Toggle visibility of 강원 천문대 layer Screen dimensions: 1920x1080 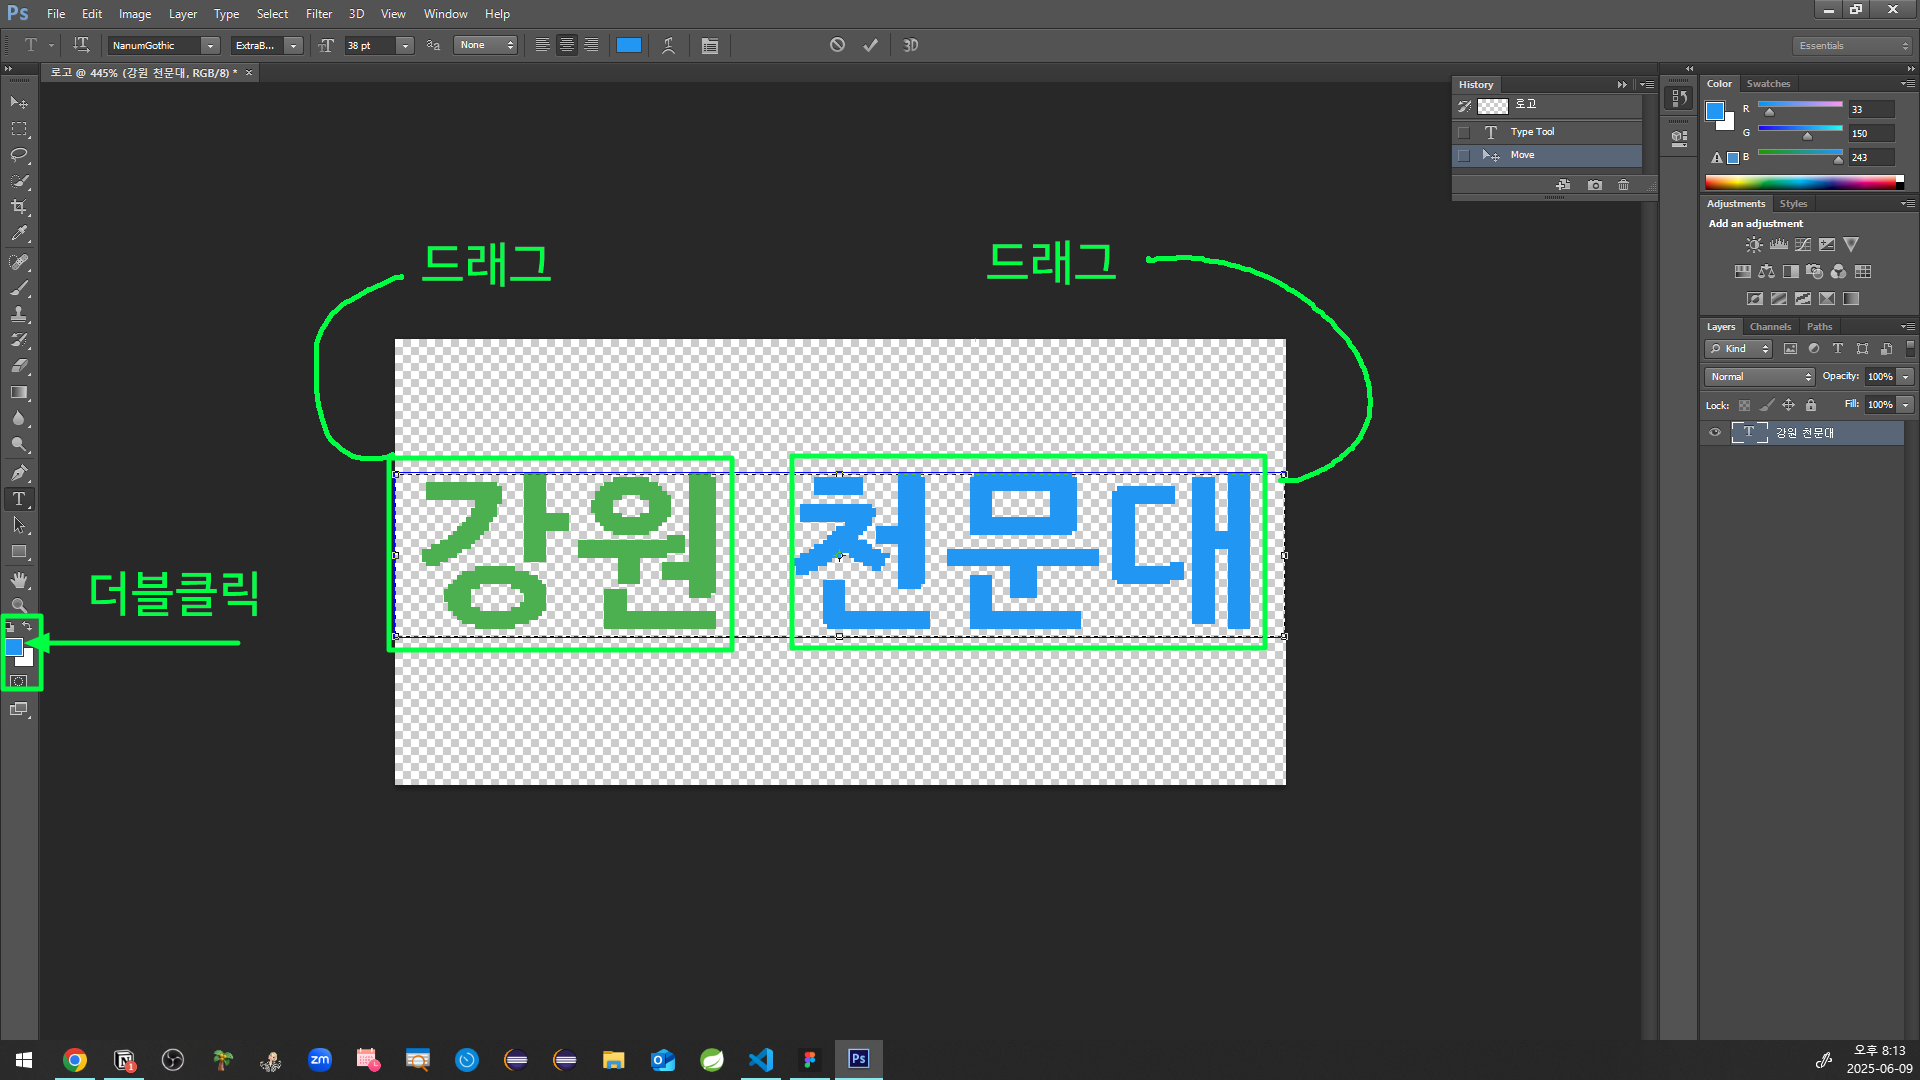point(1715,433)
